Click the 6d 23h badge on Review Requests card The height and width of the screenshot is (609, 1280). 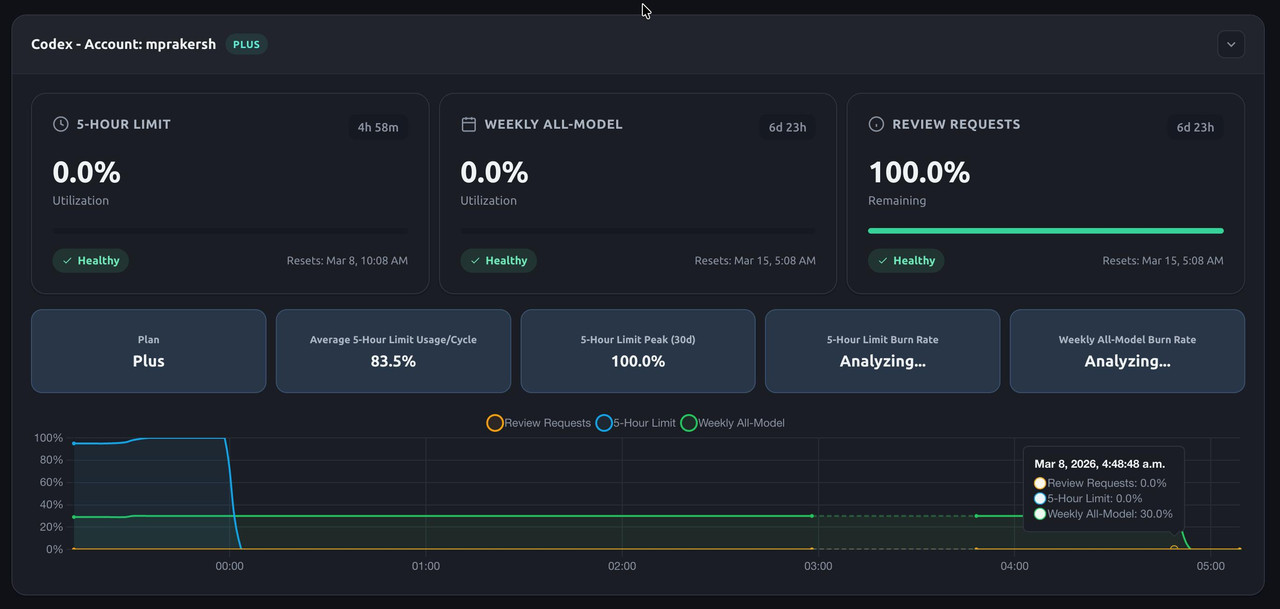tap(1195, 127)
